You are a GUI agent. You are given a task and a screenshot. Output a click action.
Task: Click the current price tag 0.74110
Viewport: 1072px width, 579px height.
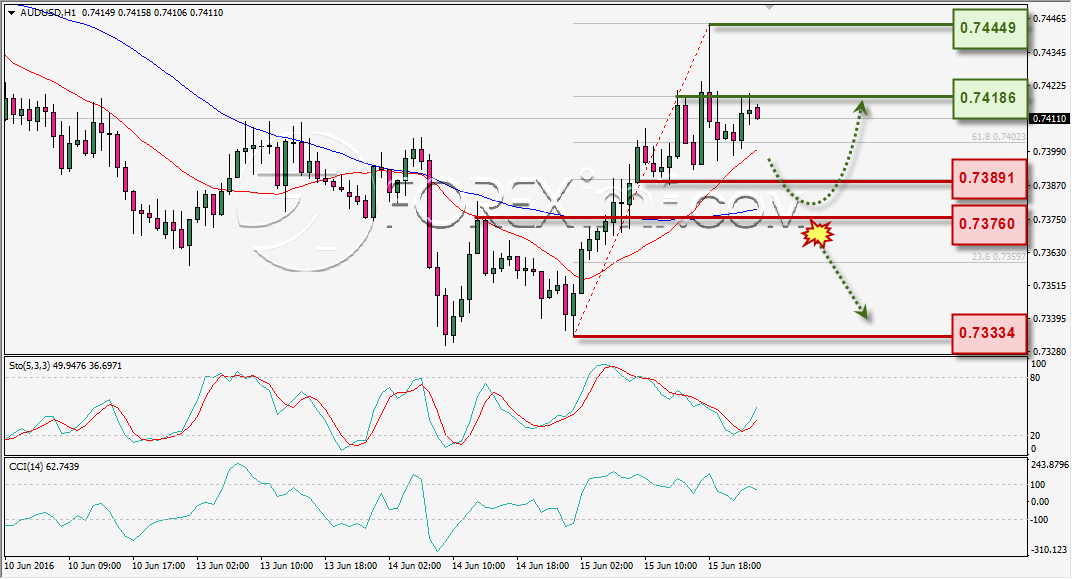point(1049,118)
